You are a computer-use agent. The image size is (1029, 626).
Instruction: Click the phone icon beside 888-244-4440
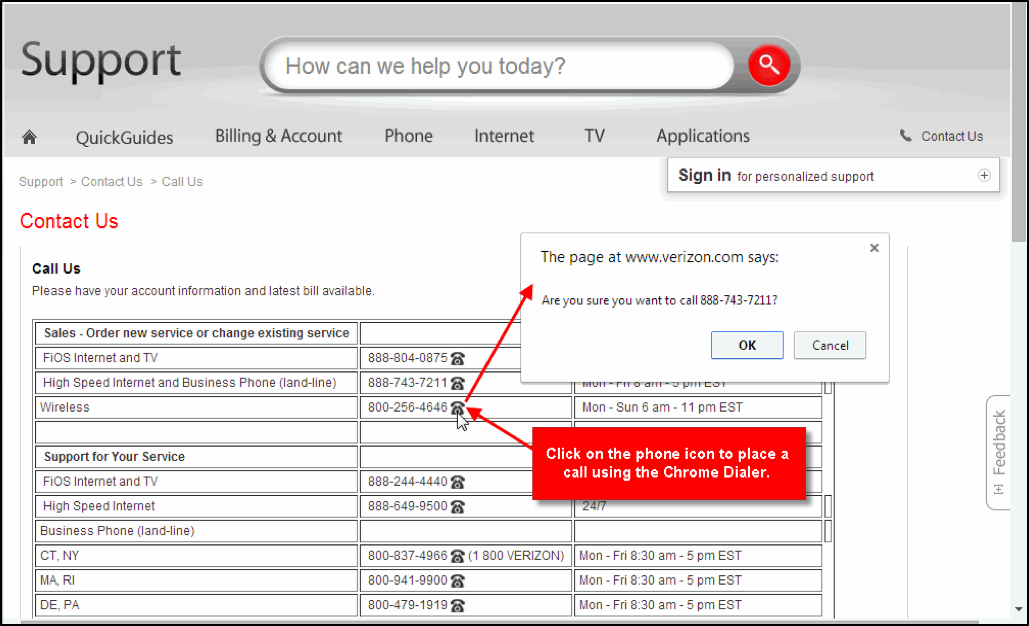coord(457,482)
